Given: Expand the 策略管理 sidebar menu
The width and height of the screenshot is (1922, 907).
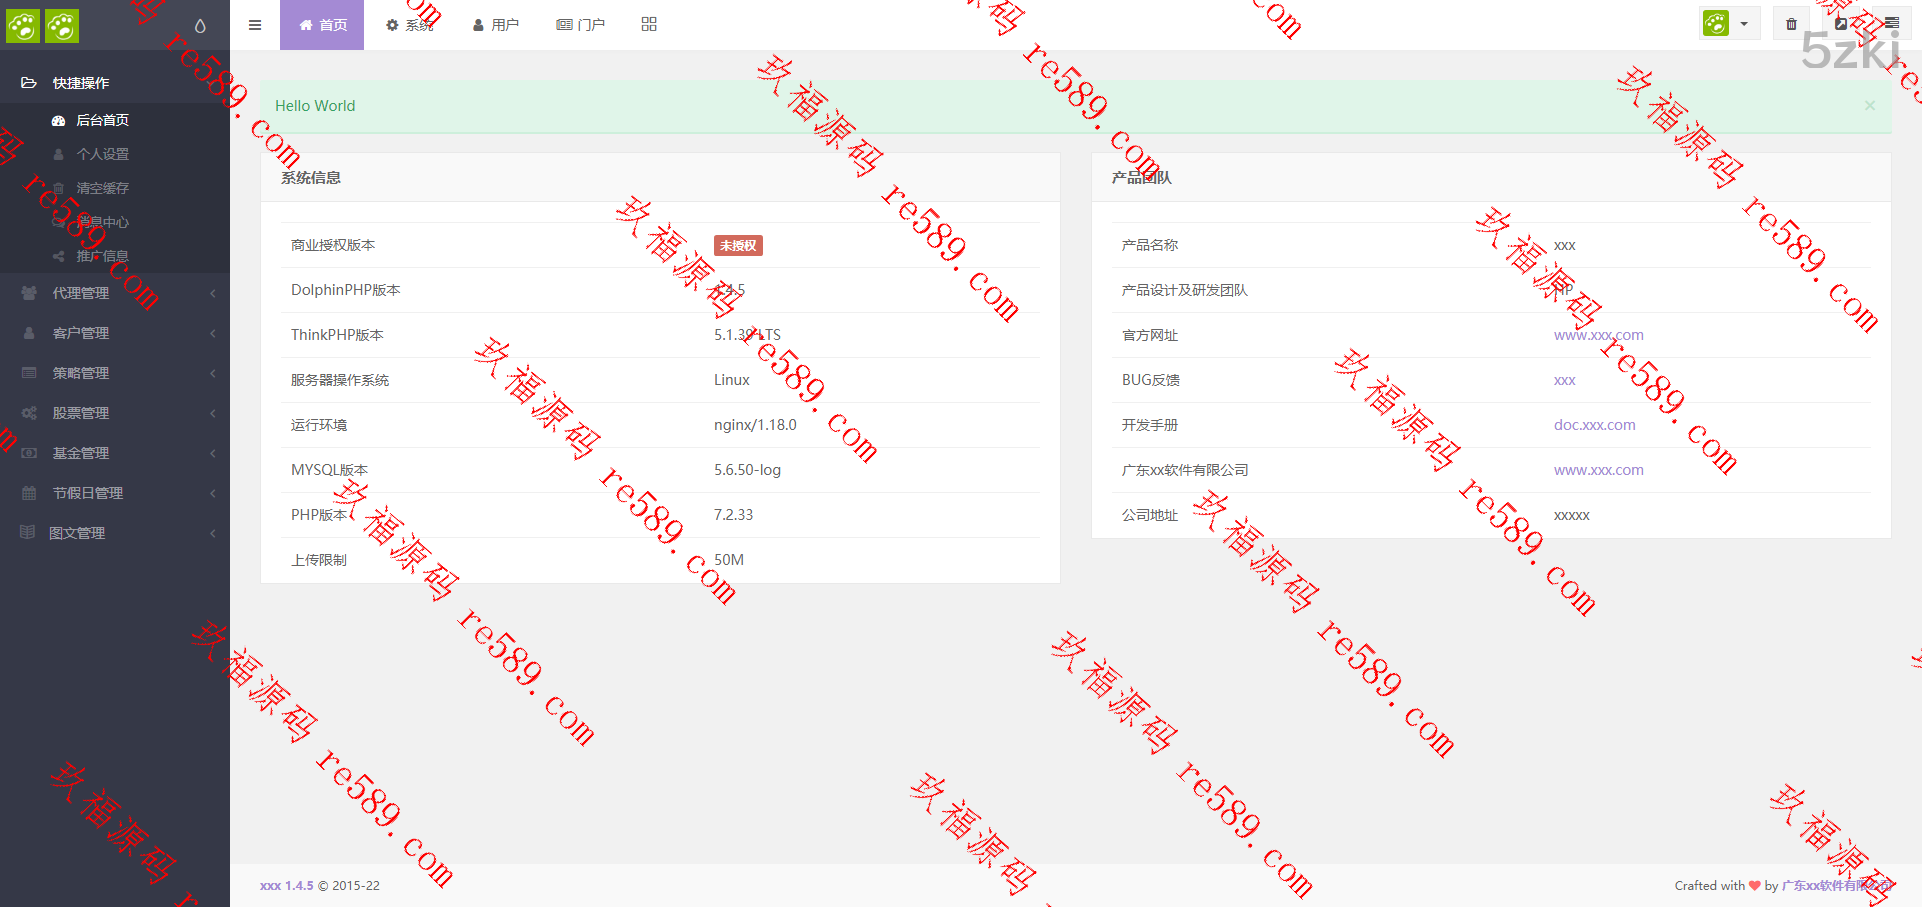Looking at the screenshot, I should coord(115,373).
